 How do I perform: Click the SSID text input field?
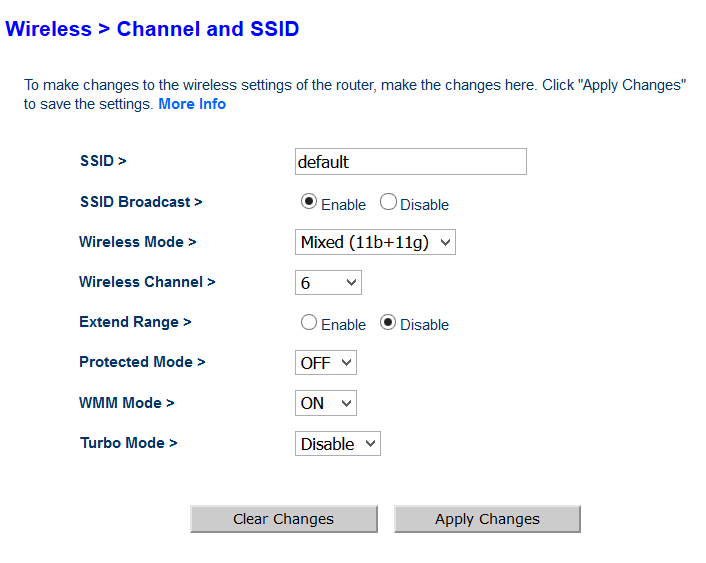tap(410, 162)
